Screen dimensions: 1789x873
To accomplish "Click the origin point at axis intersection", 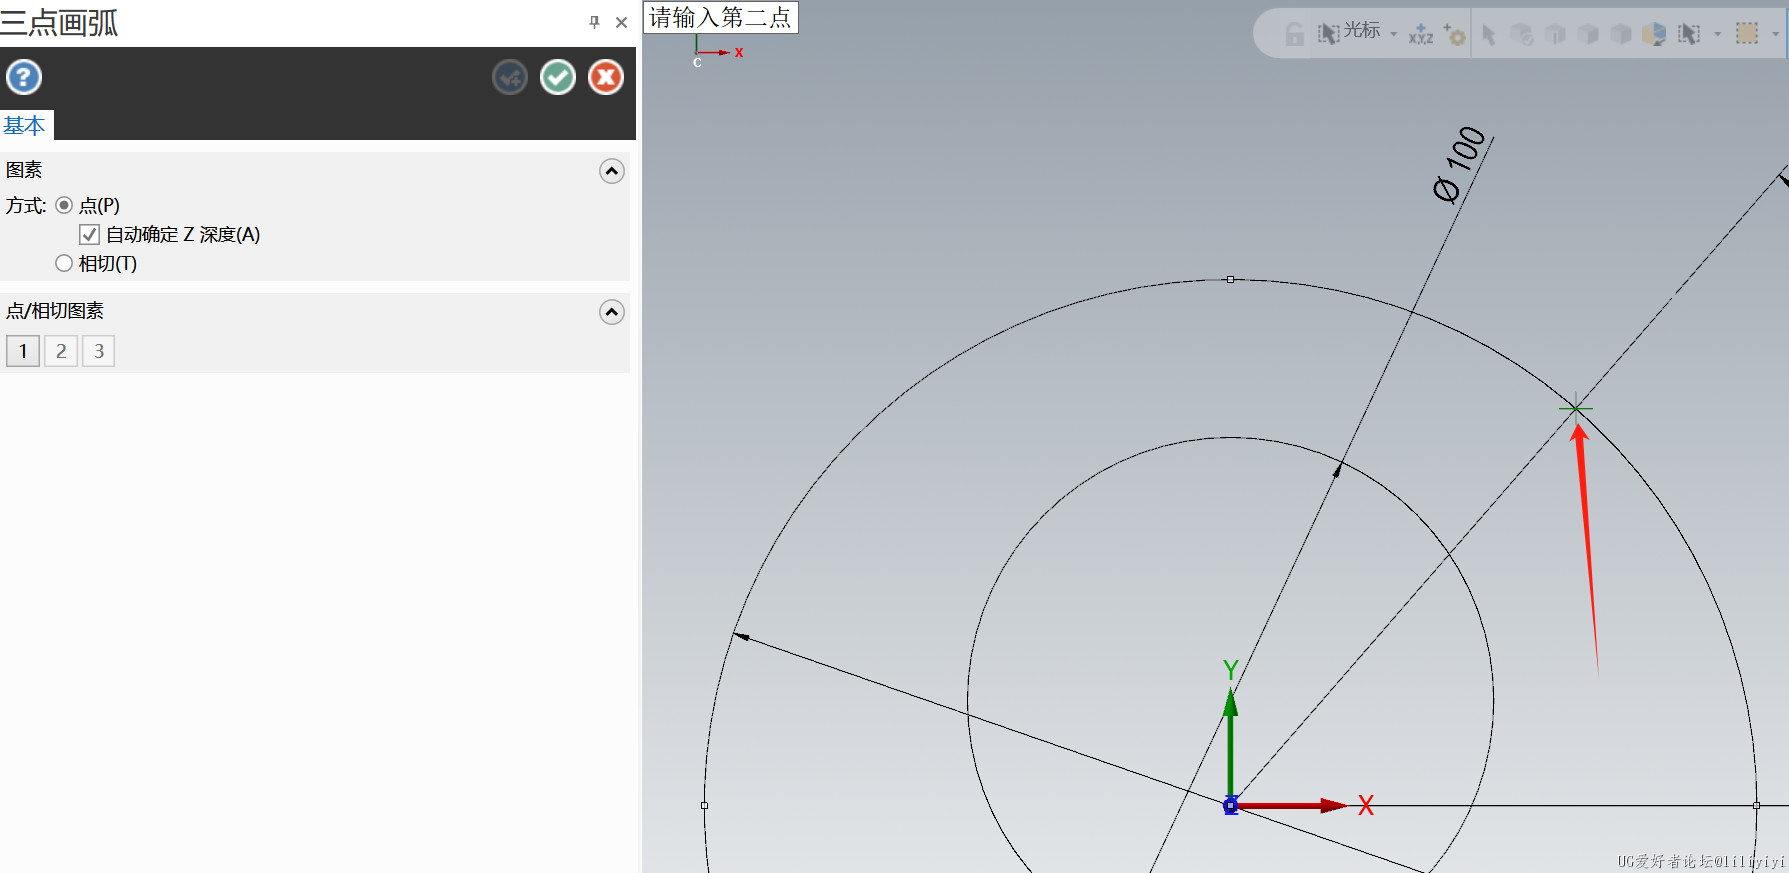I will point(1231,806).
